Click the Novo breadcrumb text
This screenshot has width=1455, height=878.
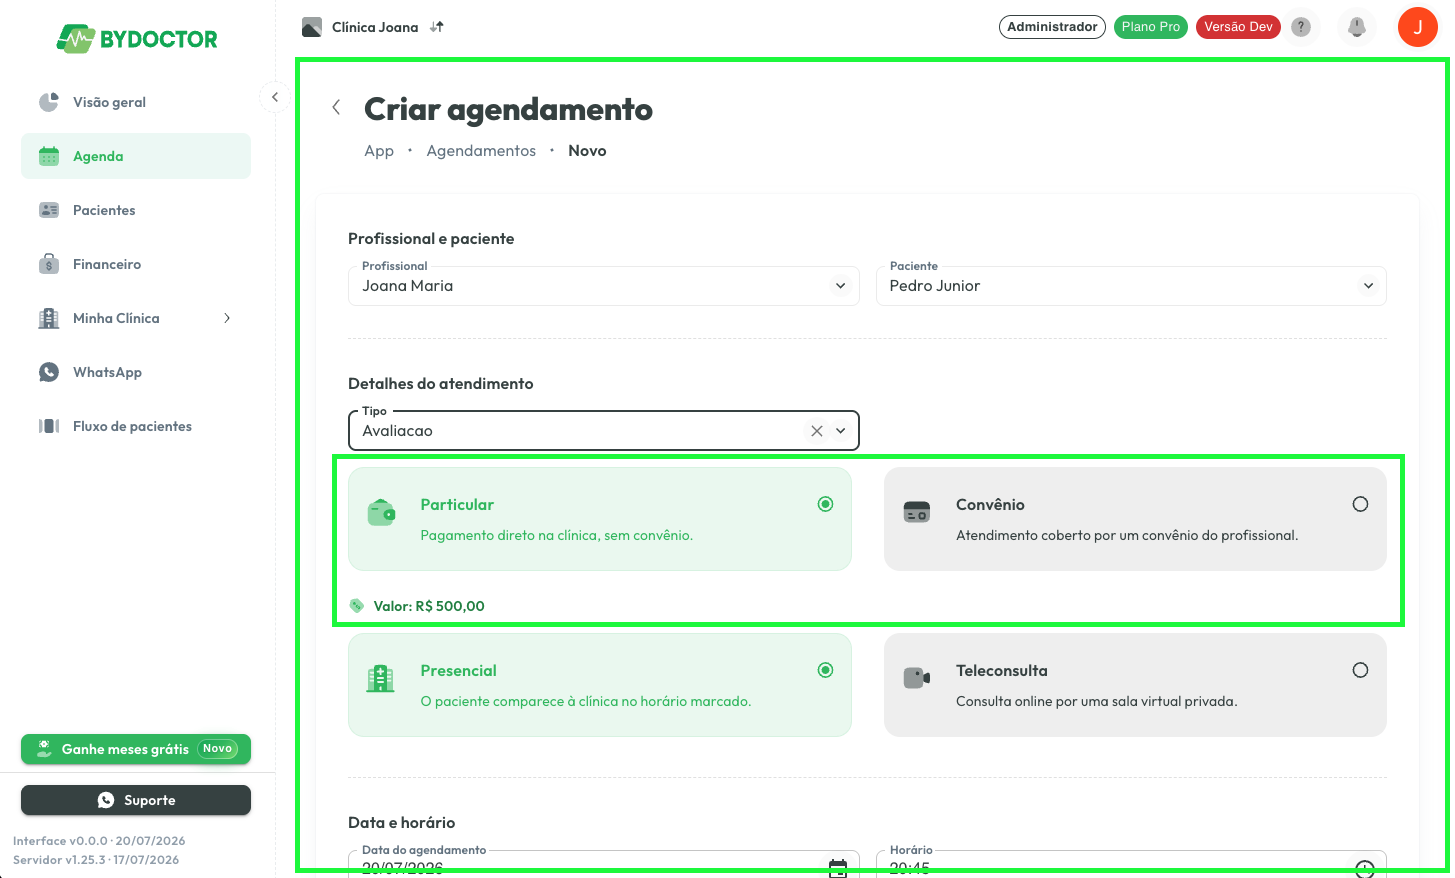(587, 151)
